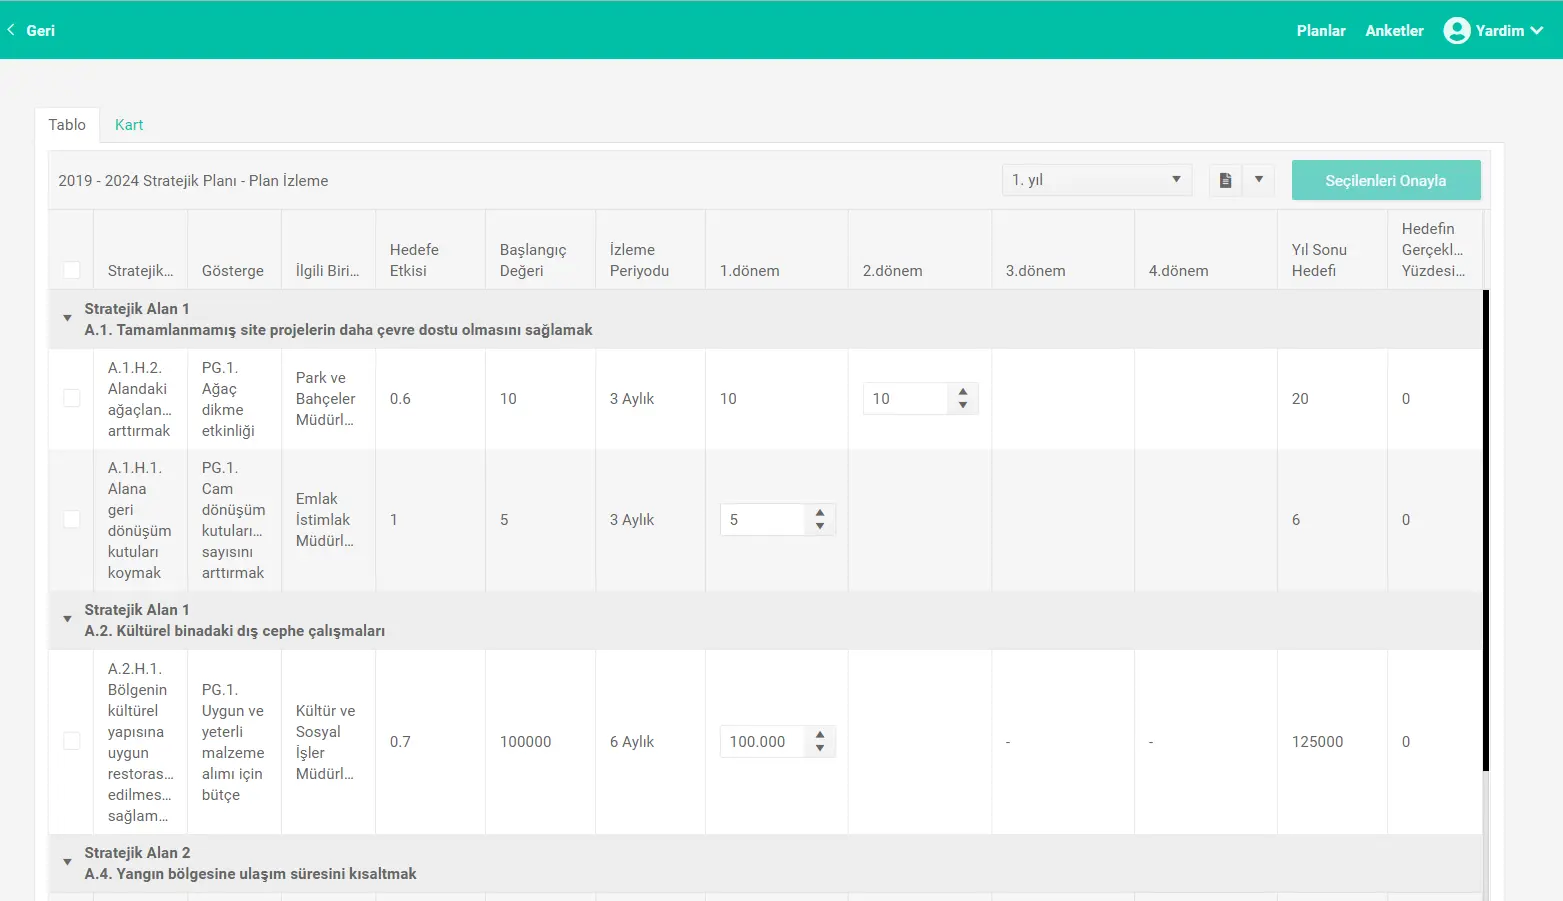Viewport: 1563px width, 901px height.
Task: Select the A.2.H.1. Bölgenin kültürel row checkbox
Action: point(72,742)
